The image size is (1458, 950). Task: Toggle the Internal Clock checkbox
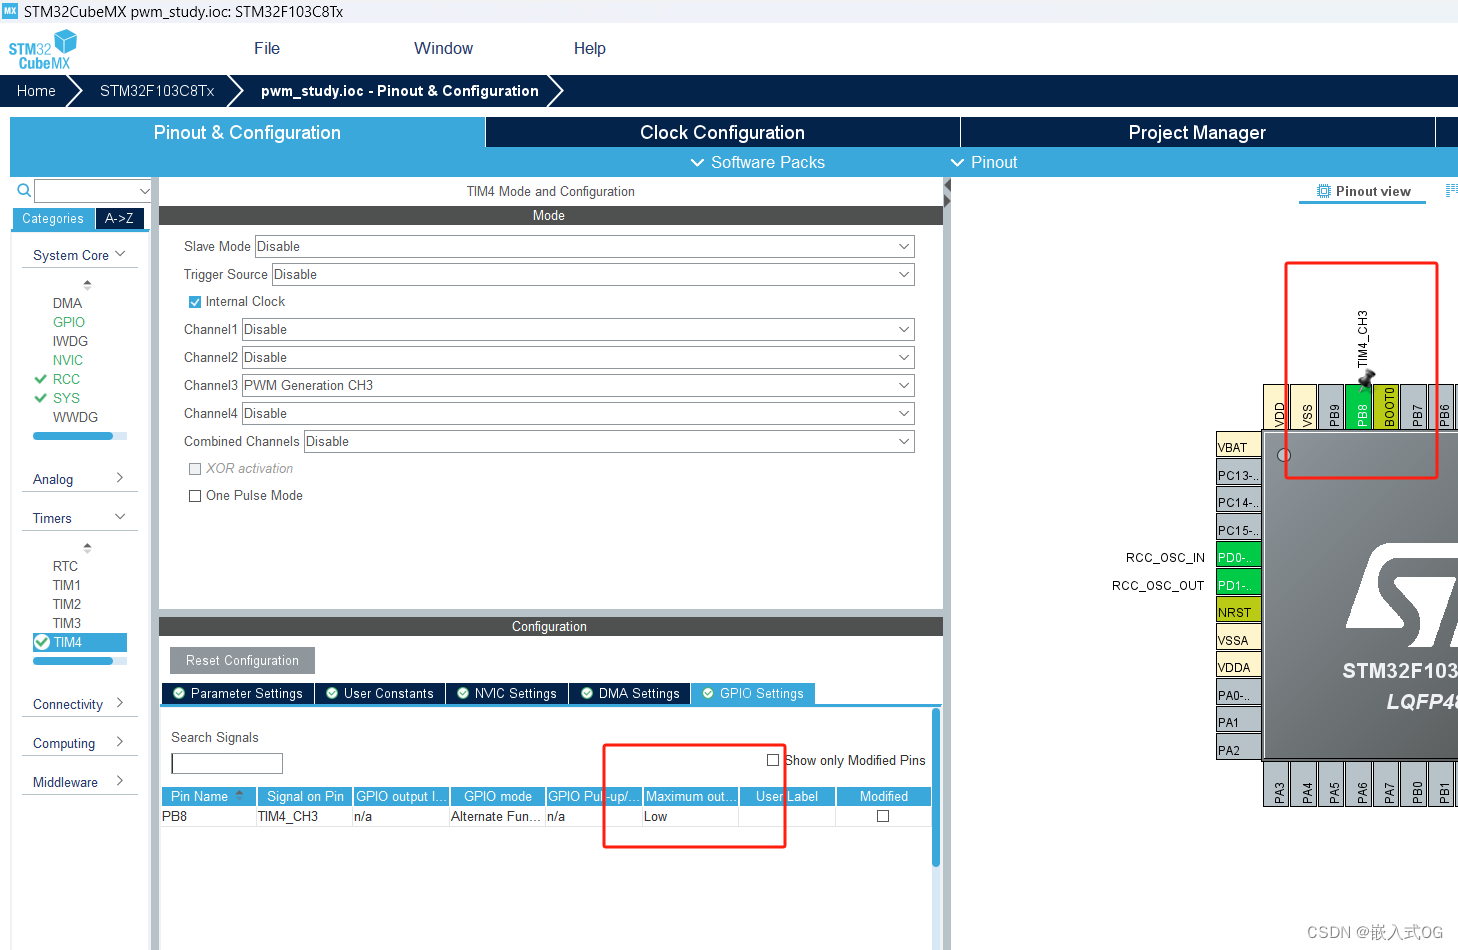[x=195, y=302]
